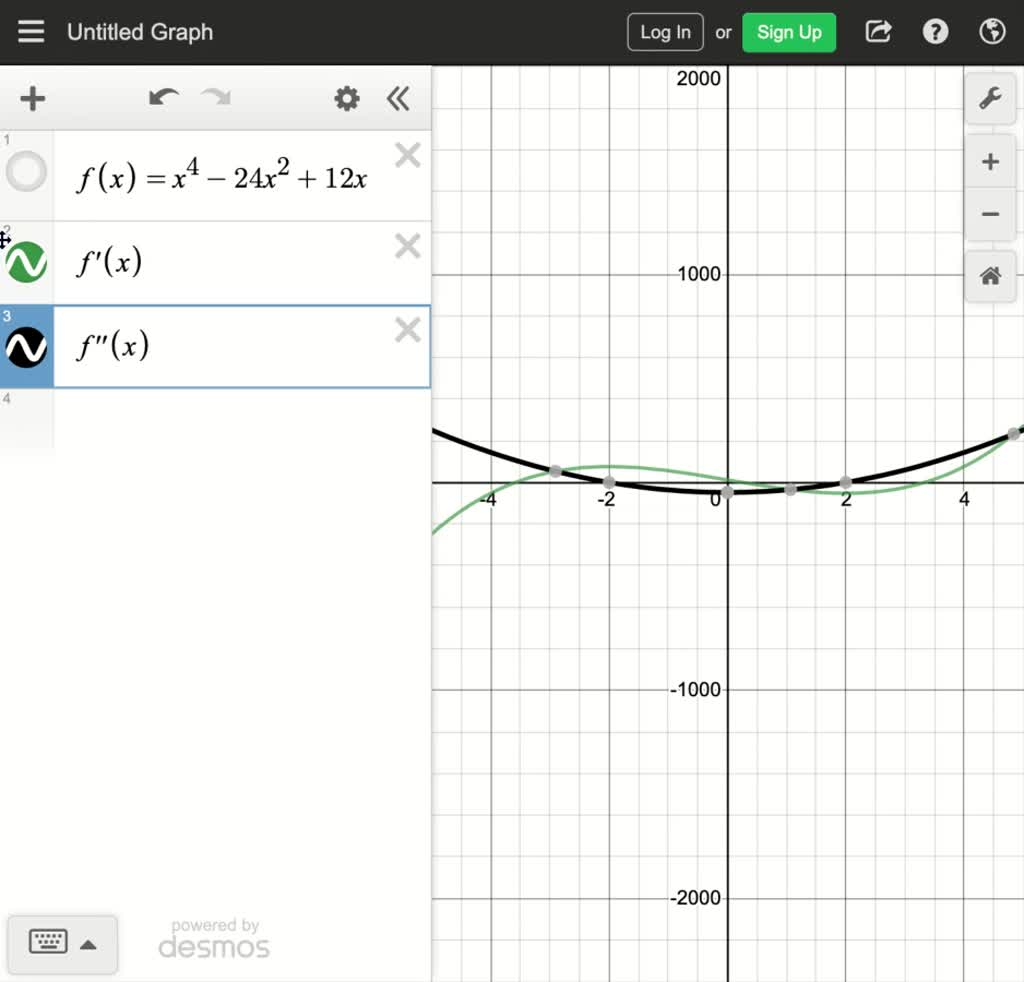Share the graph using the share icon
Screen dimensions: 1024x982
click(x=877, y=31)
